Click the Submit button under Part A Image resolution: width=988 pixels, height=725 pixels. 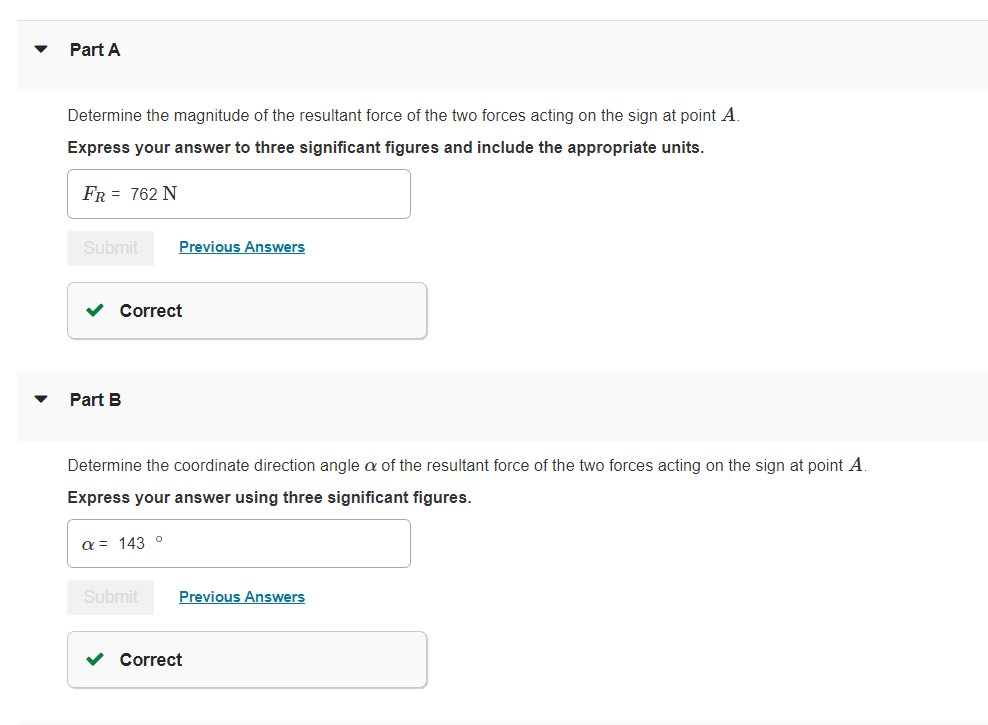(x=110, y=247)
